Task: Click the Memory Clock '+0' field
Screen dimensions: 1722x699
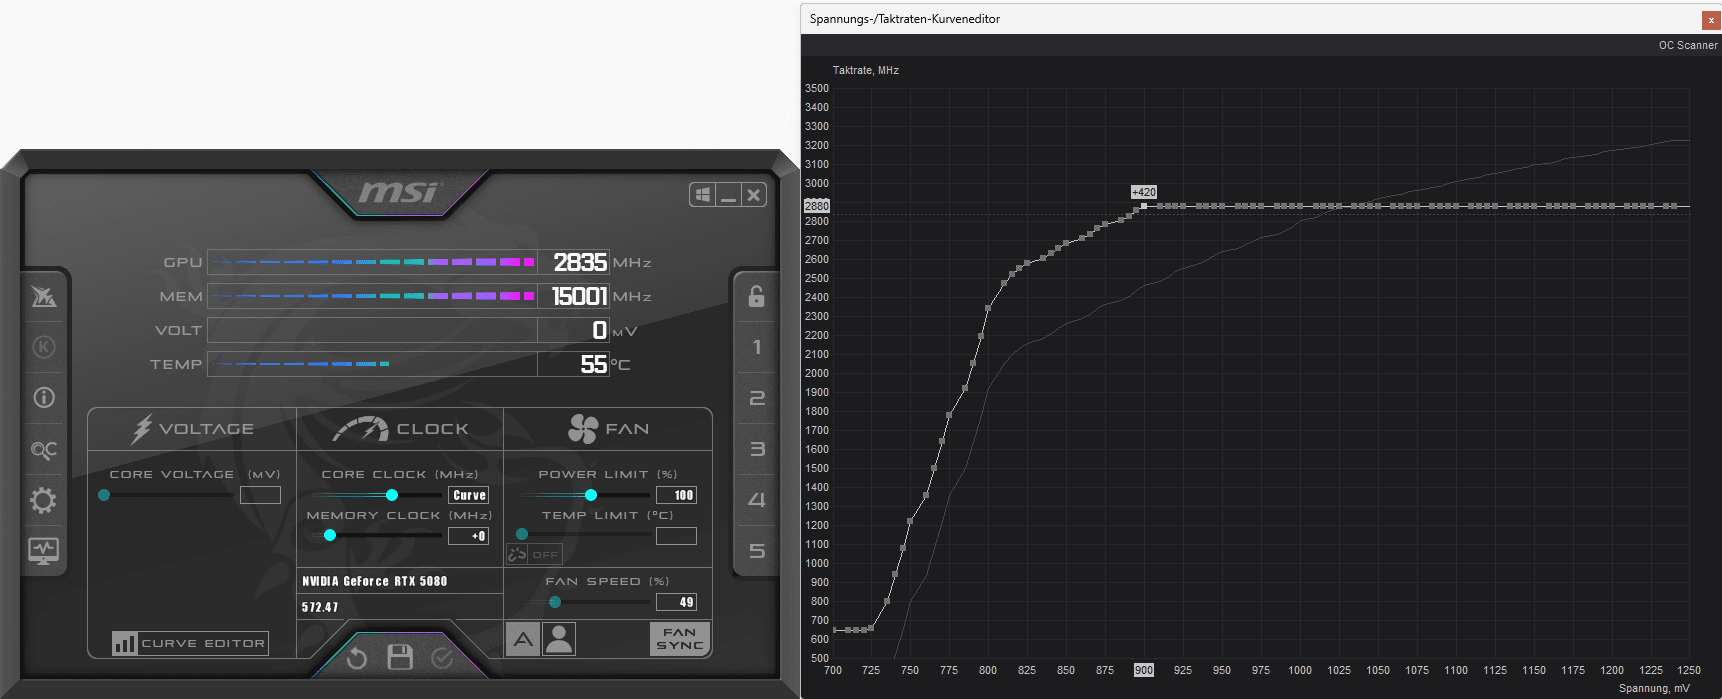Action: (x=469, y=536)
